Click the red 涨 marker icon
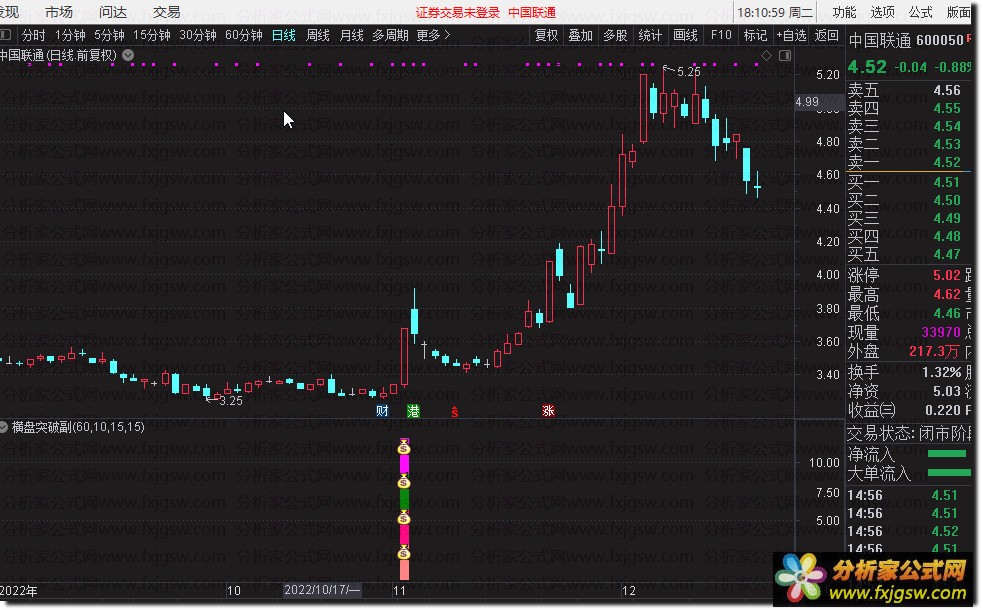This screenshot has width=983, height=610. click(x=549, y=411)
